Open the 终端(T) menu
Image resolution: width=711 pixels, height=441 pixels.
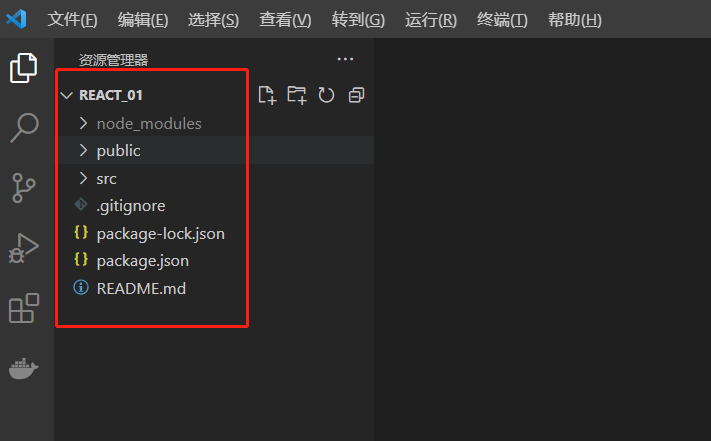[x=502, y=19]
